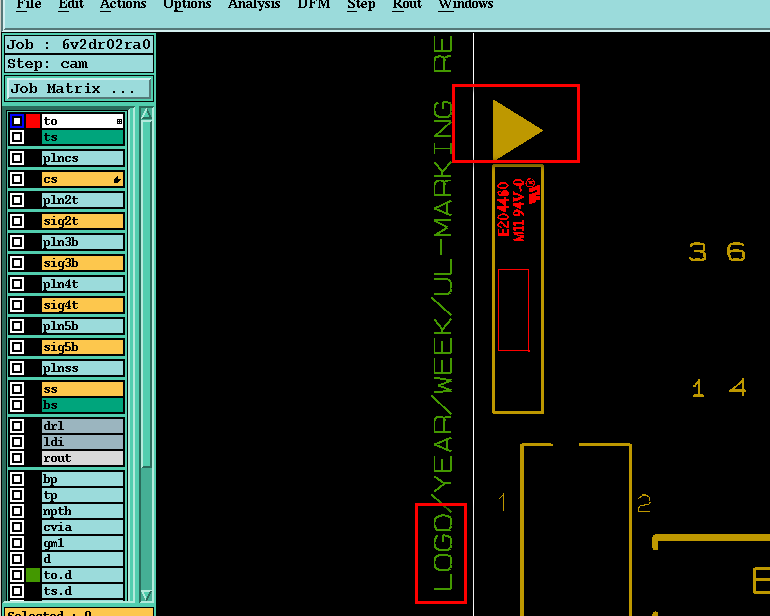
Task: Click the layer list scrollbar thumb
Action: click(146, 294)
